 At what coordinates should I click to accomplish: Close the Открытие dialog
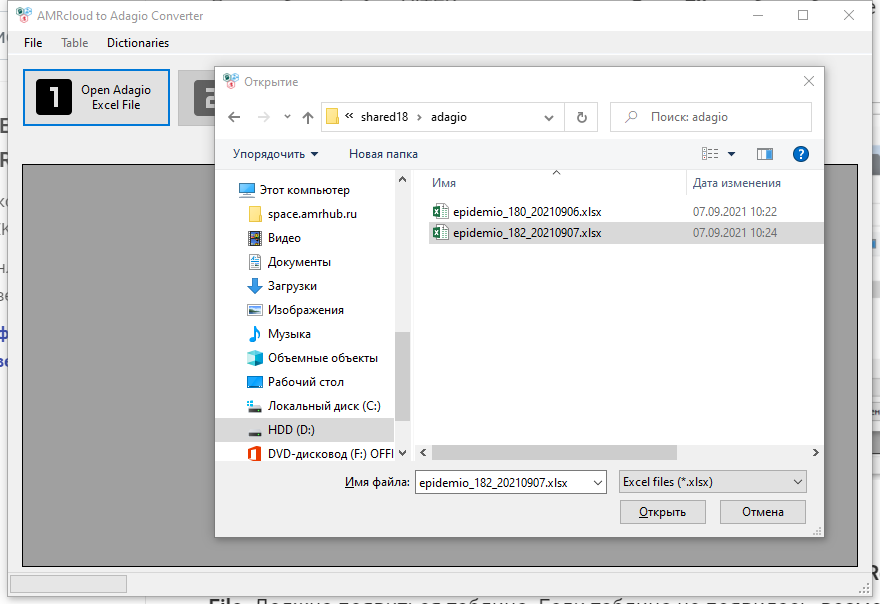click(x=809, y=81)
